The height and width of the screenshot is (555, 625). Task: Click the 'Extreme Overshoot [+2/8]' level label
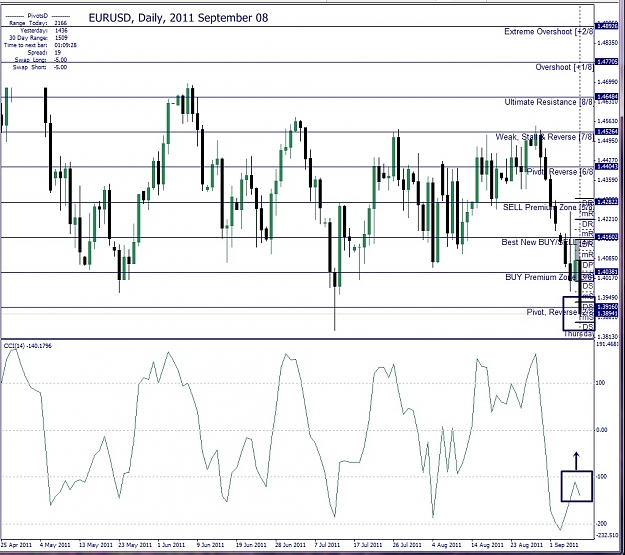pyautogui.click(x=548, y=31)
